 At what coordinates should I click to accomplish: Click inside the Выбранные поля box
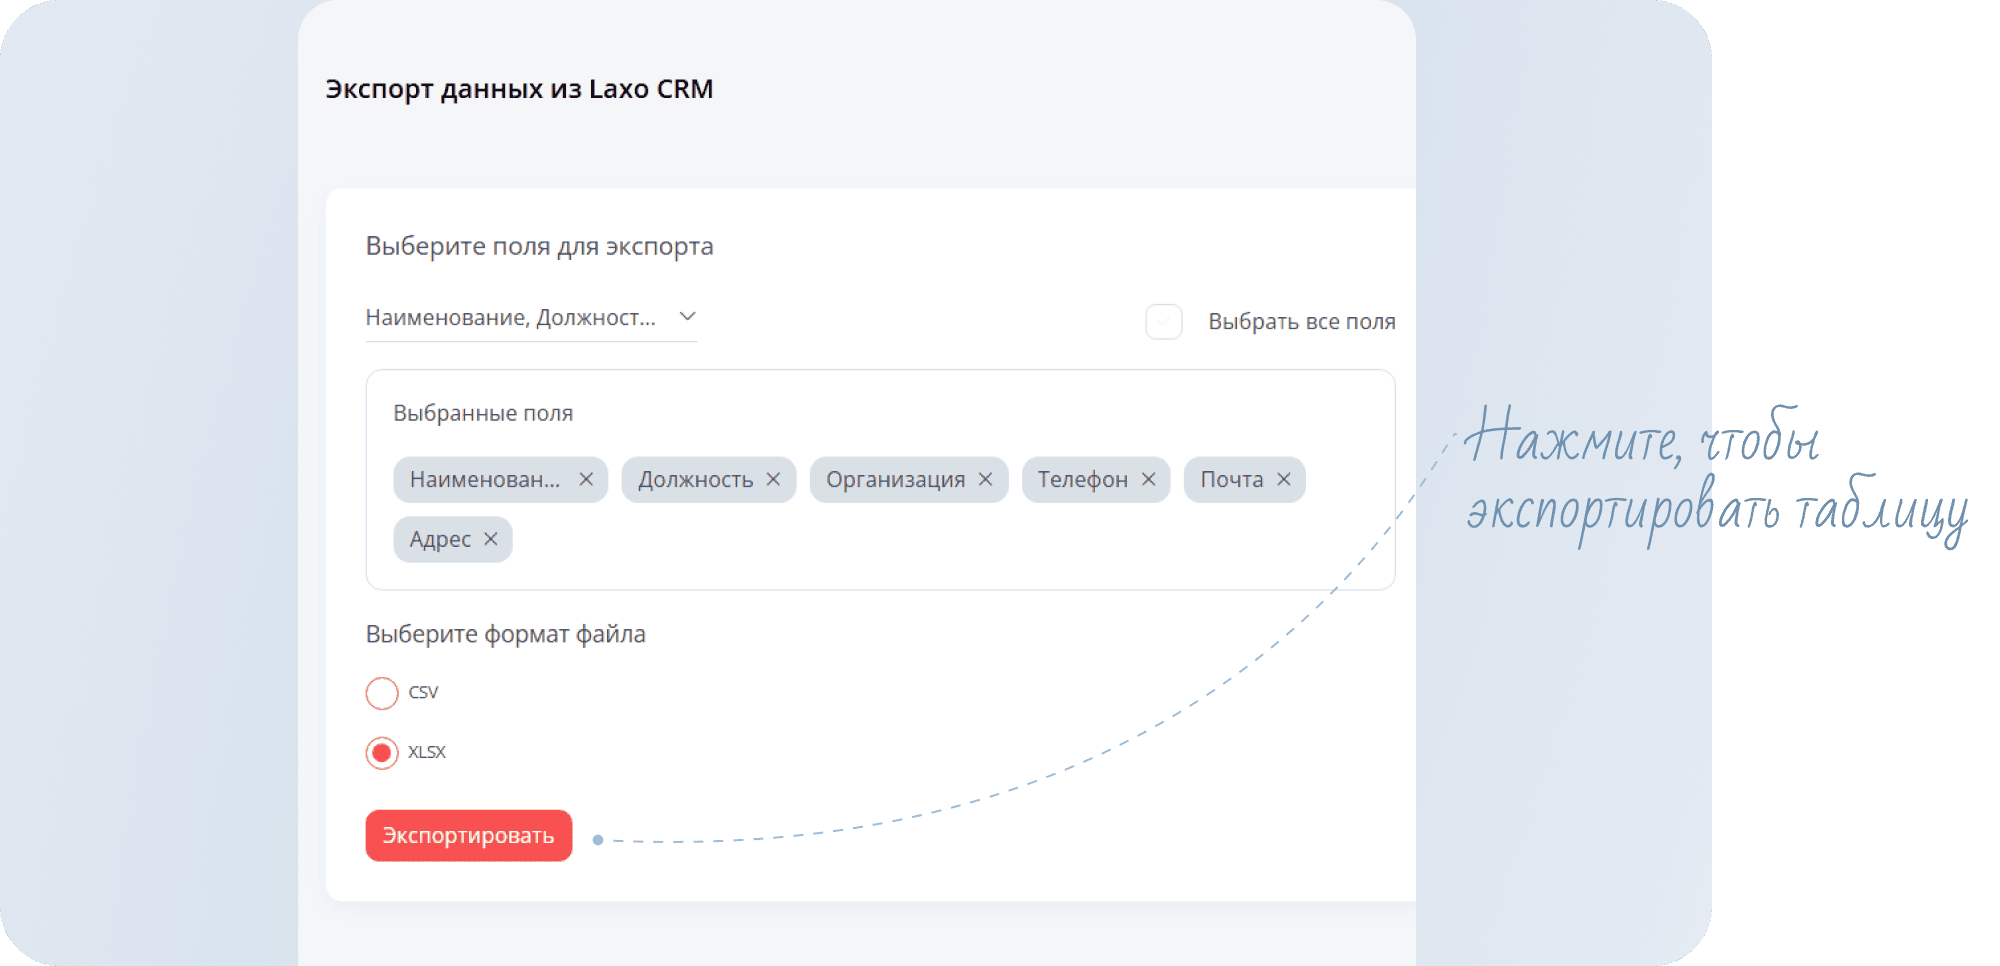880,480
